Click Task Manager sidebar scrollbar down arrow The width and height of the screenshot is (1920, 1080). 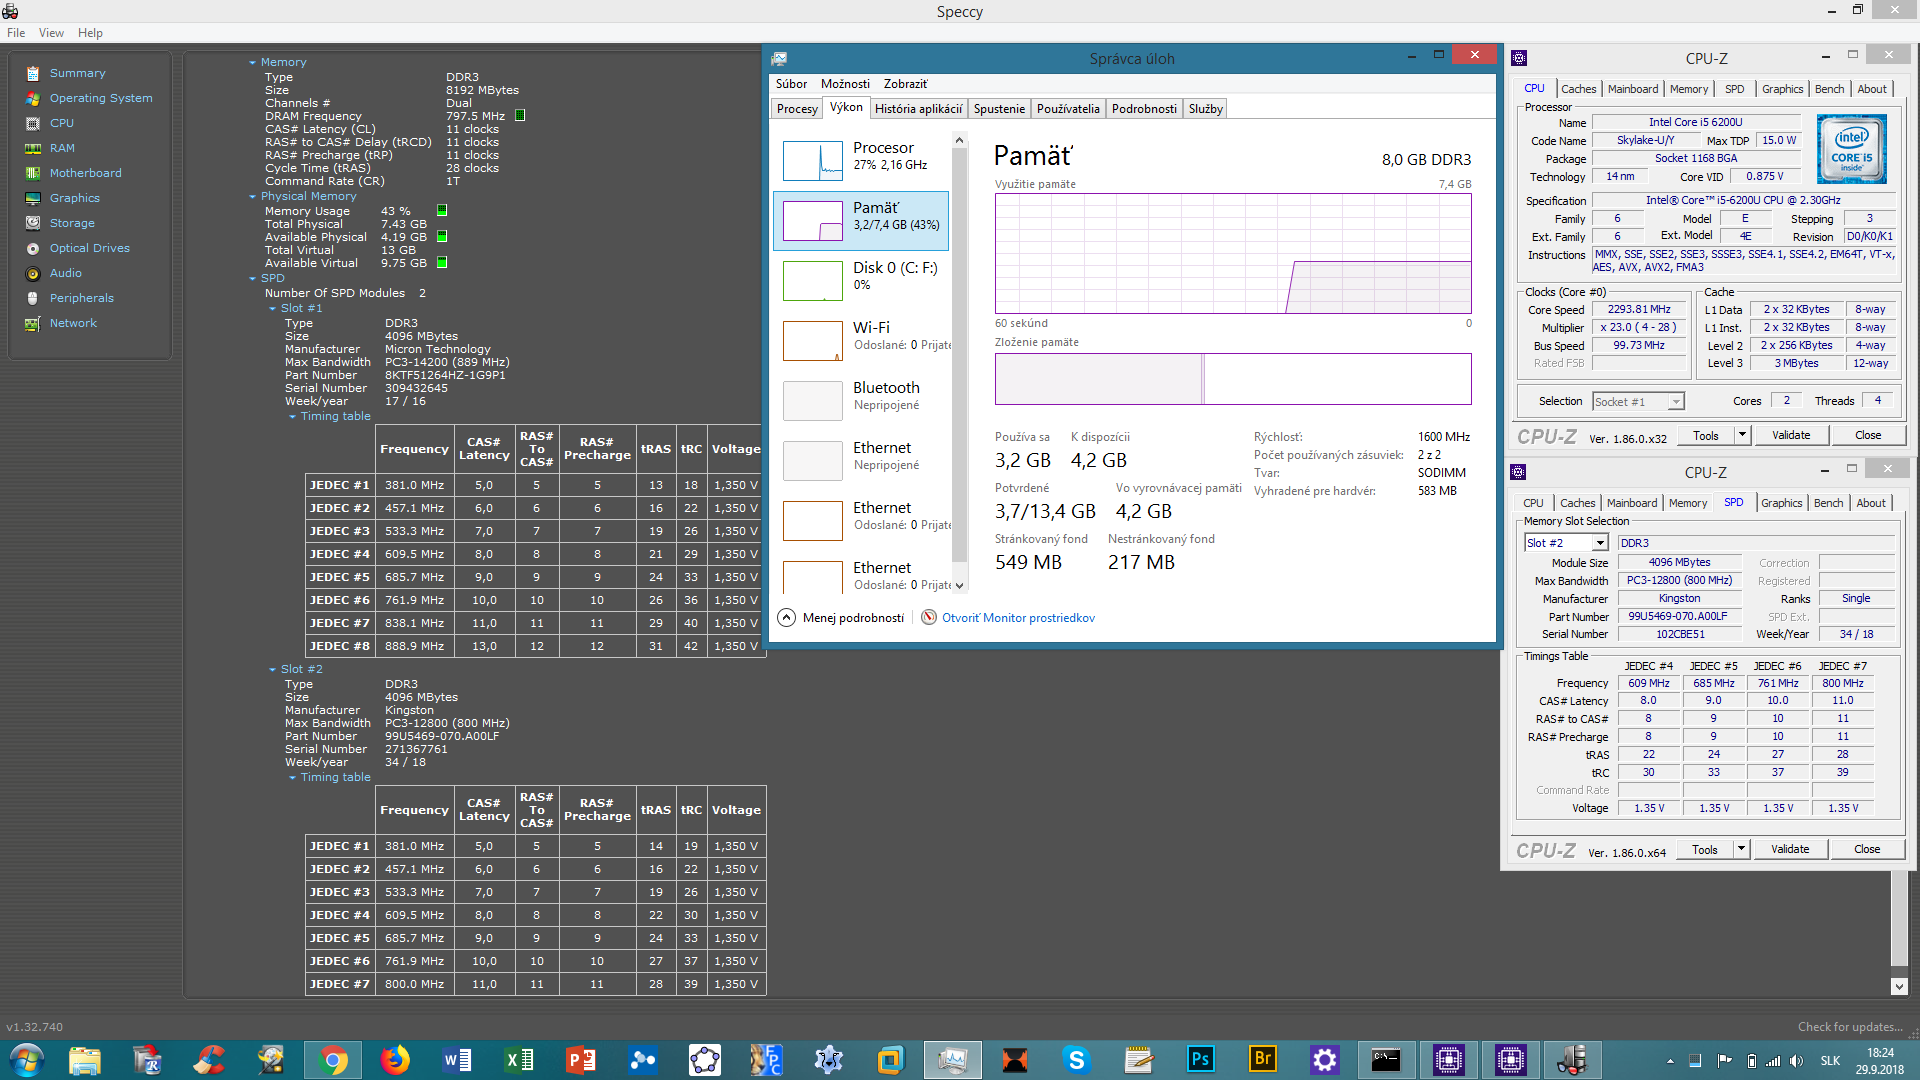pos(960,586)
